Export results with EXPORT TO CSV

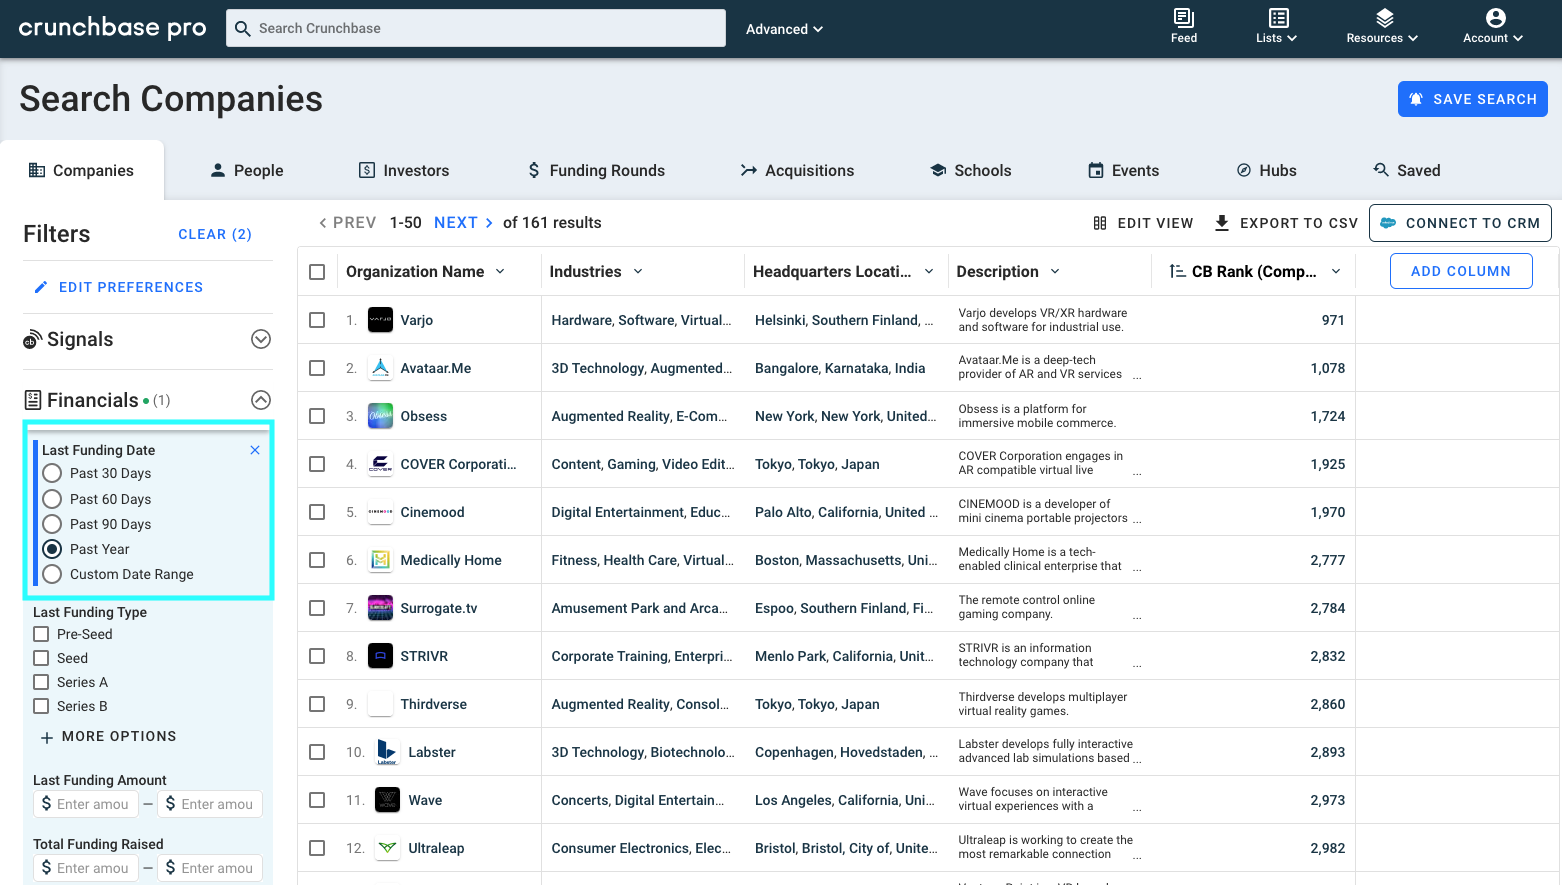tap(1286, 223)
